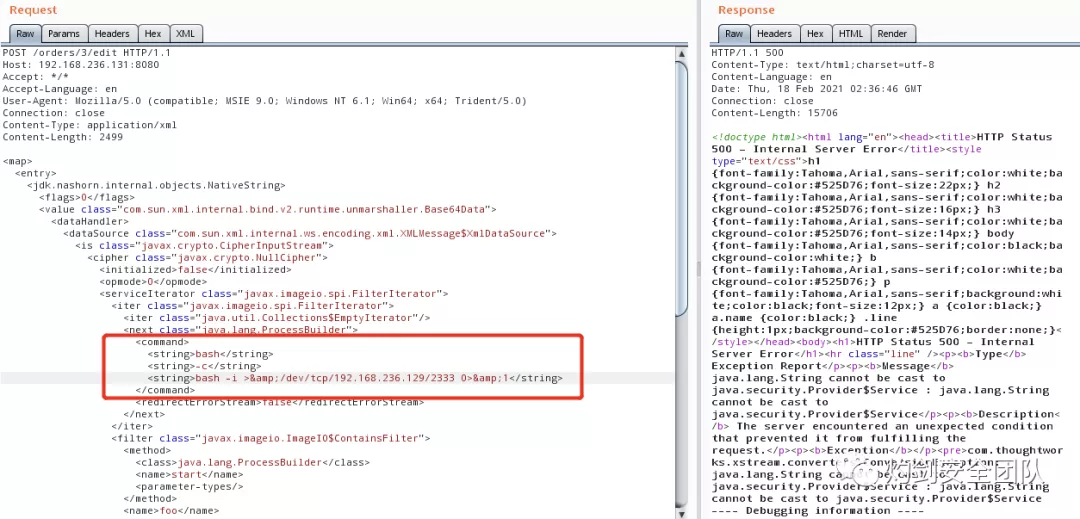The image size is (1080, 519).
Task: Switch to the Response Hex tab
Action: click(816, 34)
